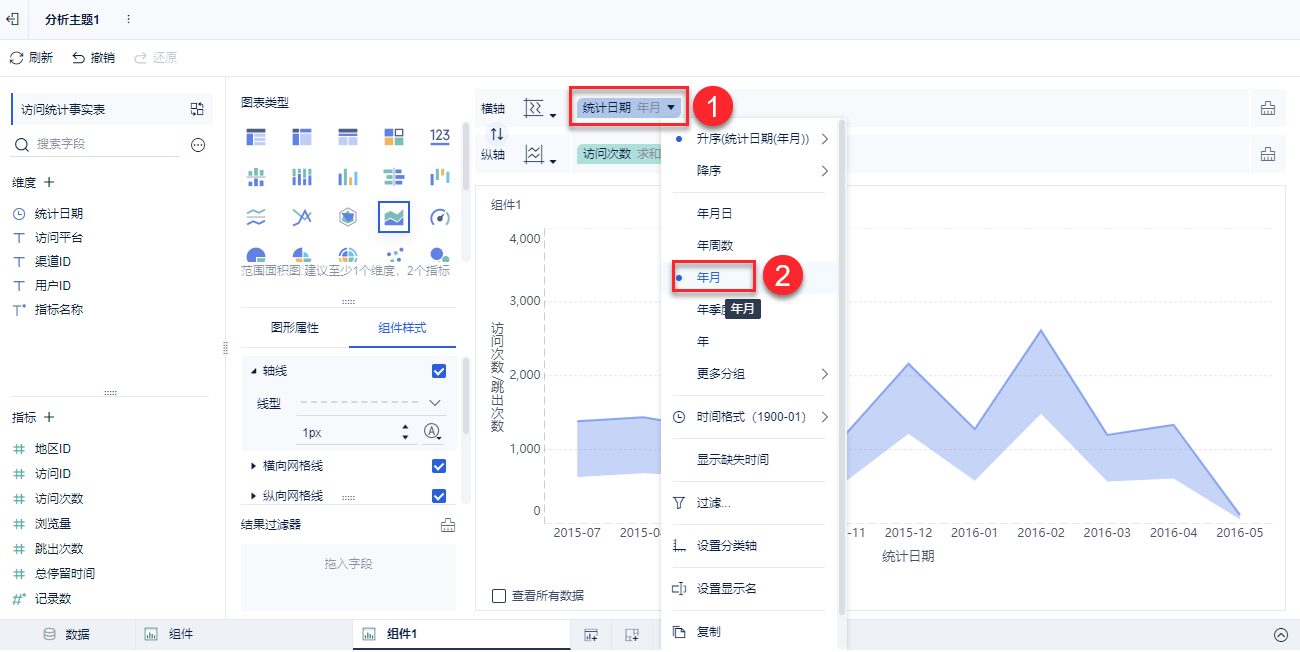Choose the 123 KPI indicator card chart icon
This screenshot has height=652, width=1300.
point(440,136)
